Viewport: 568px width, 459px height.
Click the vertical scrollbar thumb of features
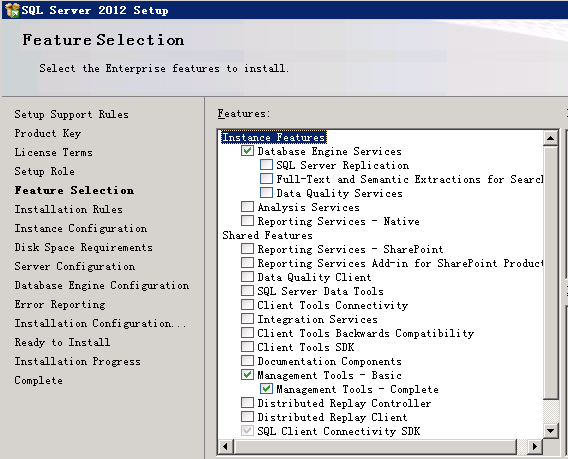coord(551,272)
